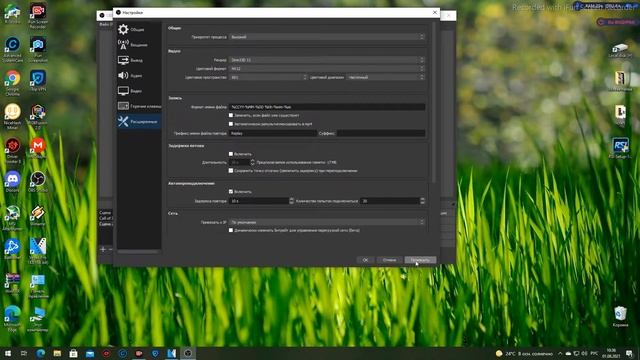The image size is (640, 360).
Task: Click the Maximum Retries value field
Action: (x=390, y=201)
